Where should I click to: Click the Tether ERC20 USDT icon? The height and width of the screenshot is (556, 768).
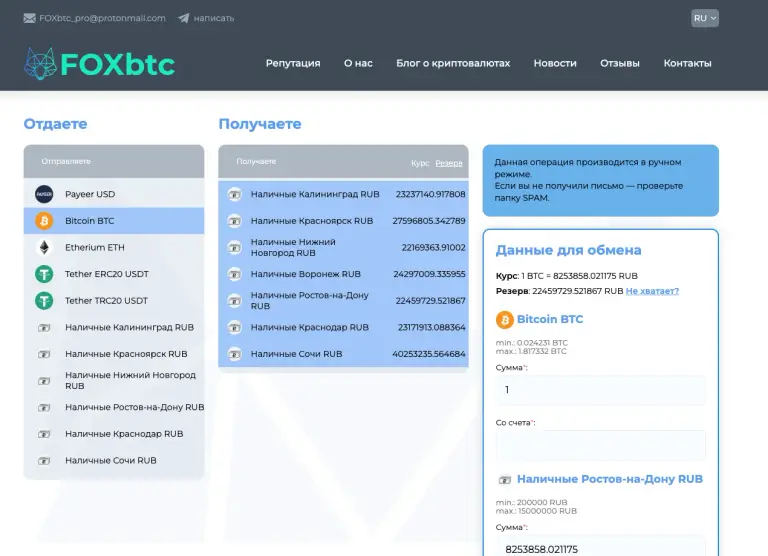pyautogui.click(x=44, y=274)
